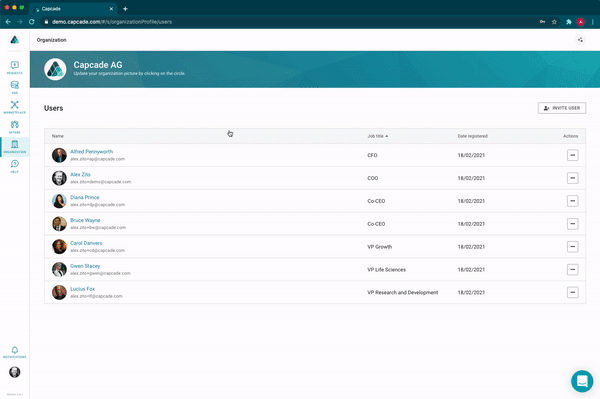The height and width of the screenshot is (399, 600).
Task: Click the Organization breadcrumb title
Action: 51,40
